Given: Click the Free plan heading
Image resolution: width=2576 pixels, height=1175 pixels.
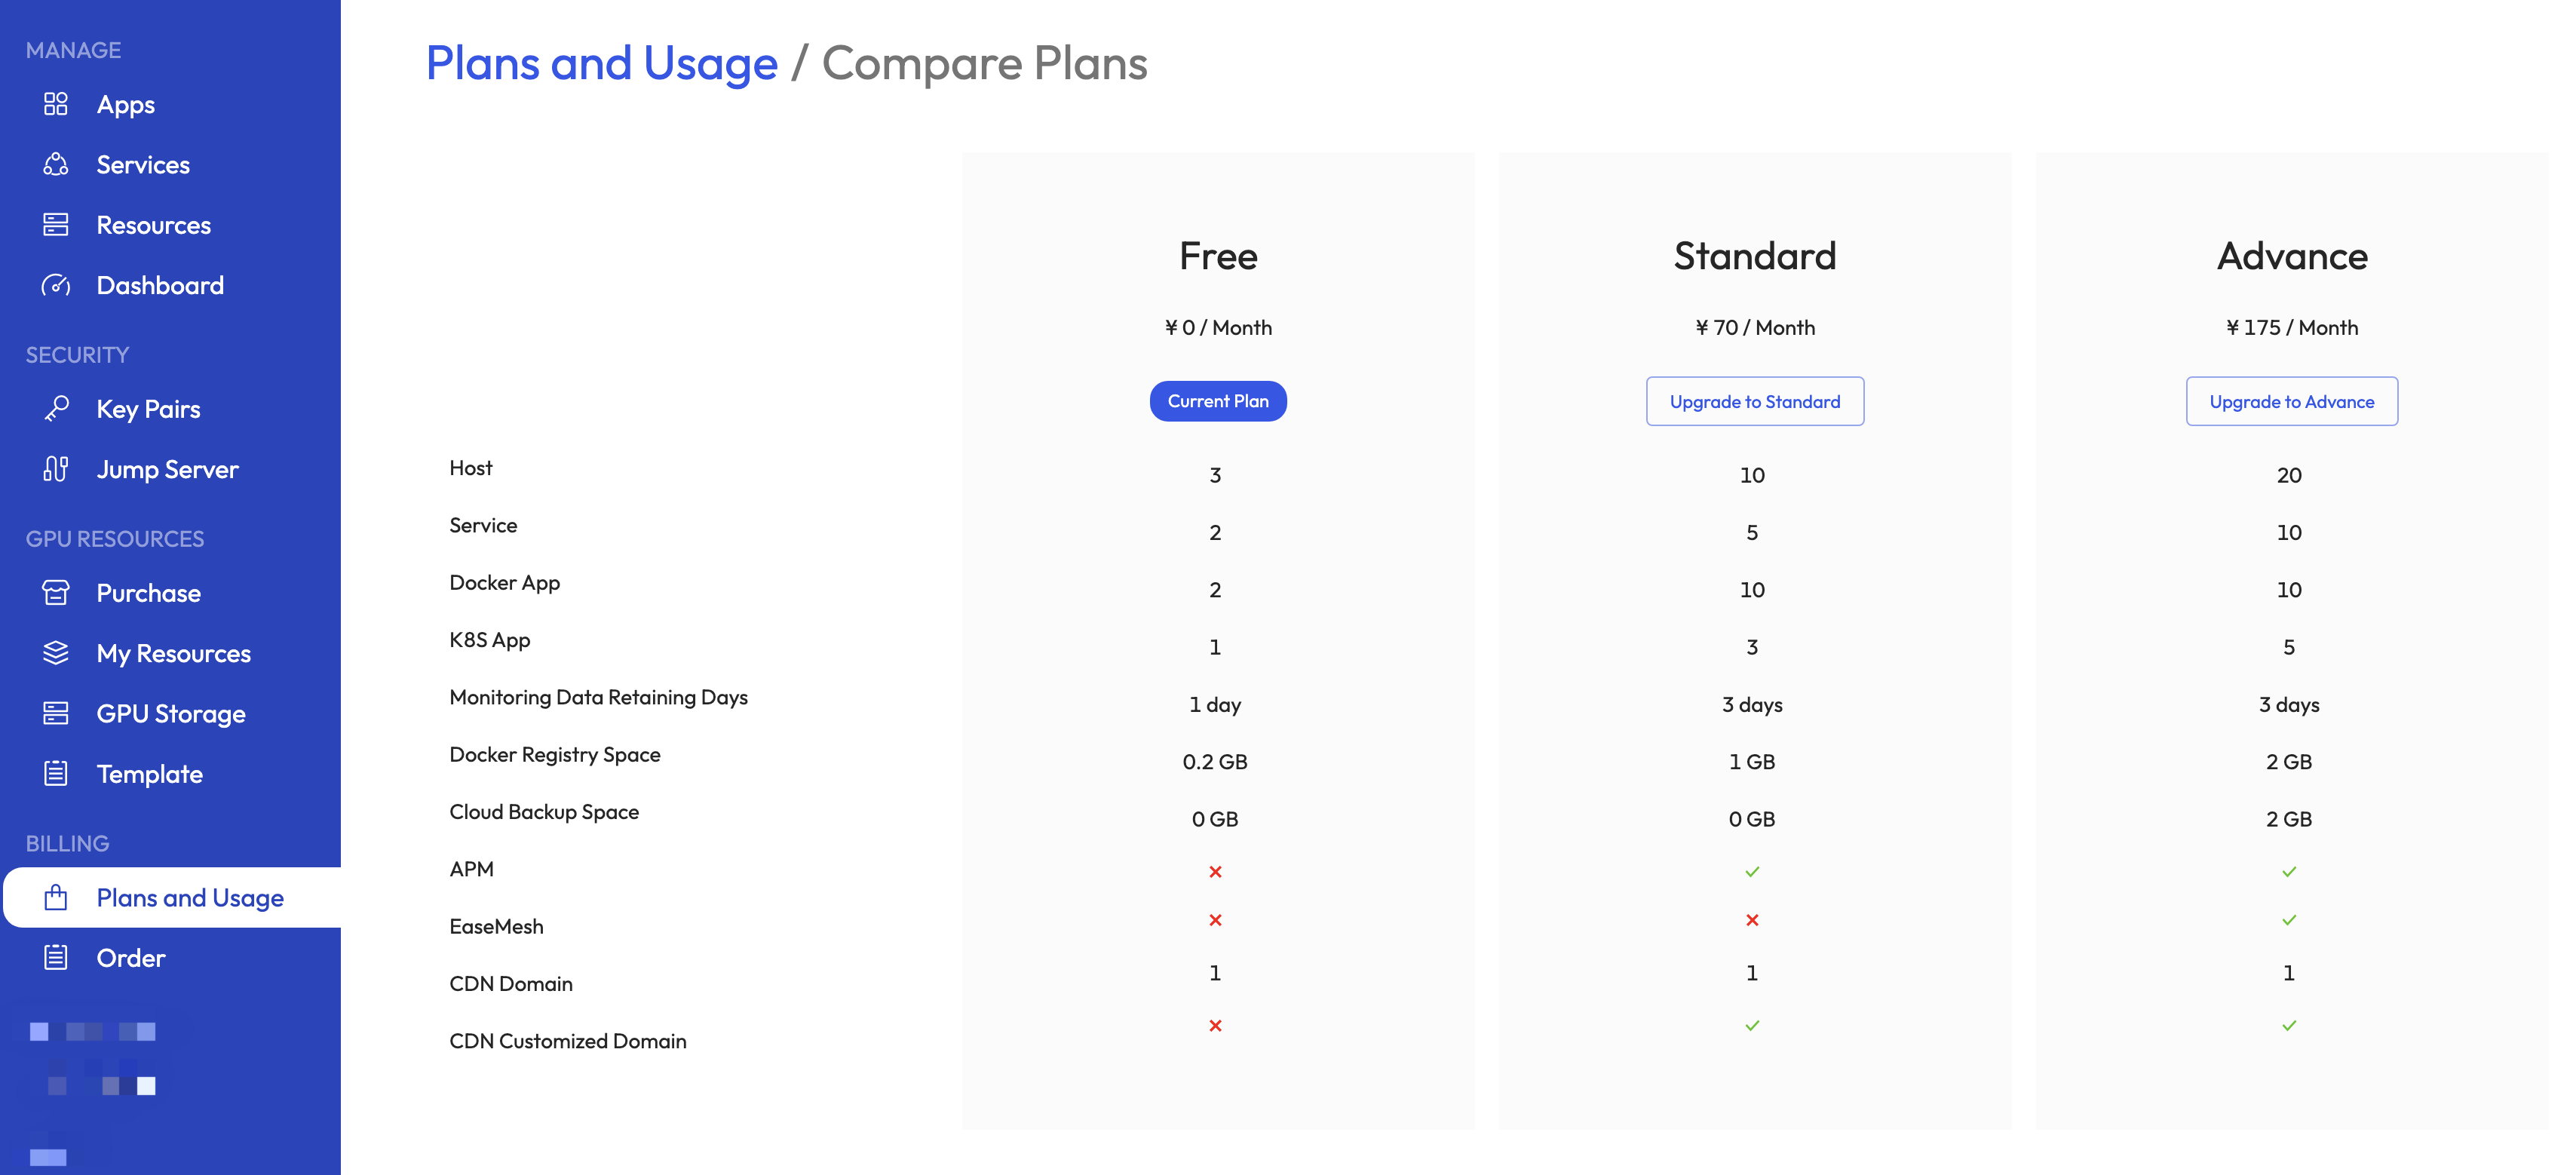Looking at the screenshot, I should [x=1217, y=256].
